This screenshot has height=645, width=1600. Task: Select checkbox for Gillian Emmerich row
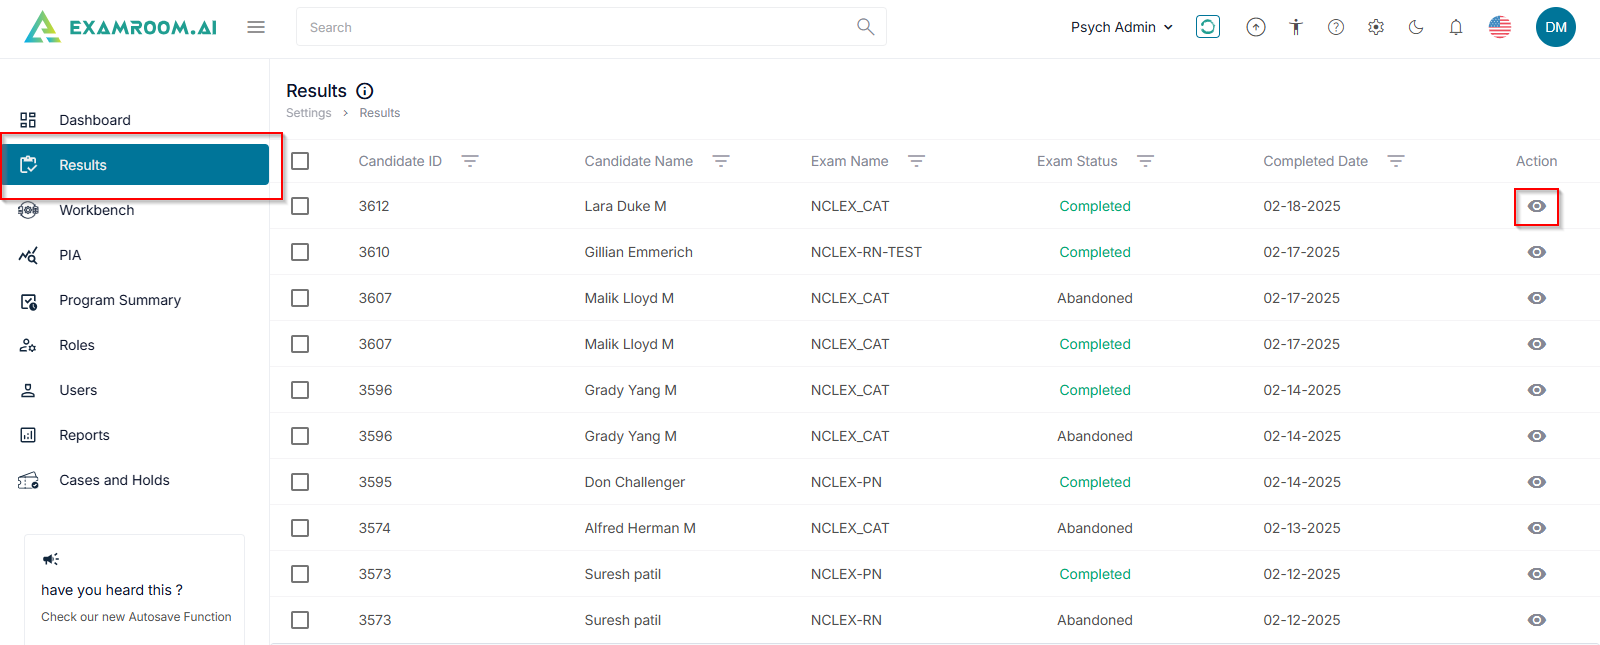click(300, 252)
